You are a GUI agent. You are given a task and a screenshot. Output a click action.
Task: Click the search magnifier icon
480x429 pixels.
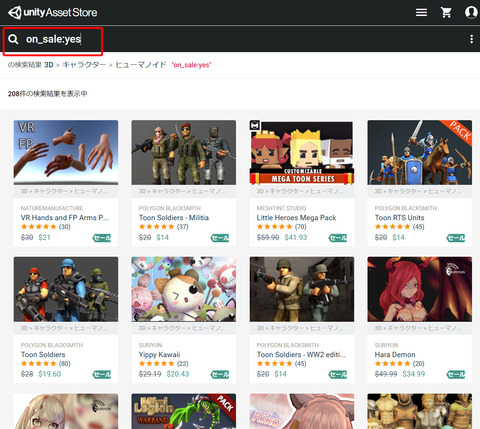coord(13,39)
